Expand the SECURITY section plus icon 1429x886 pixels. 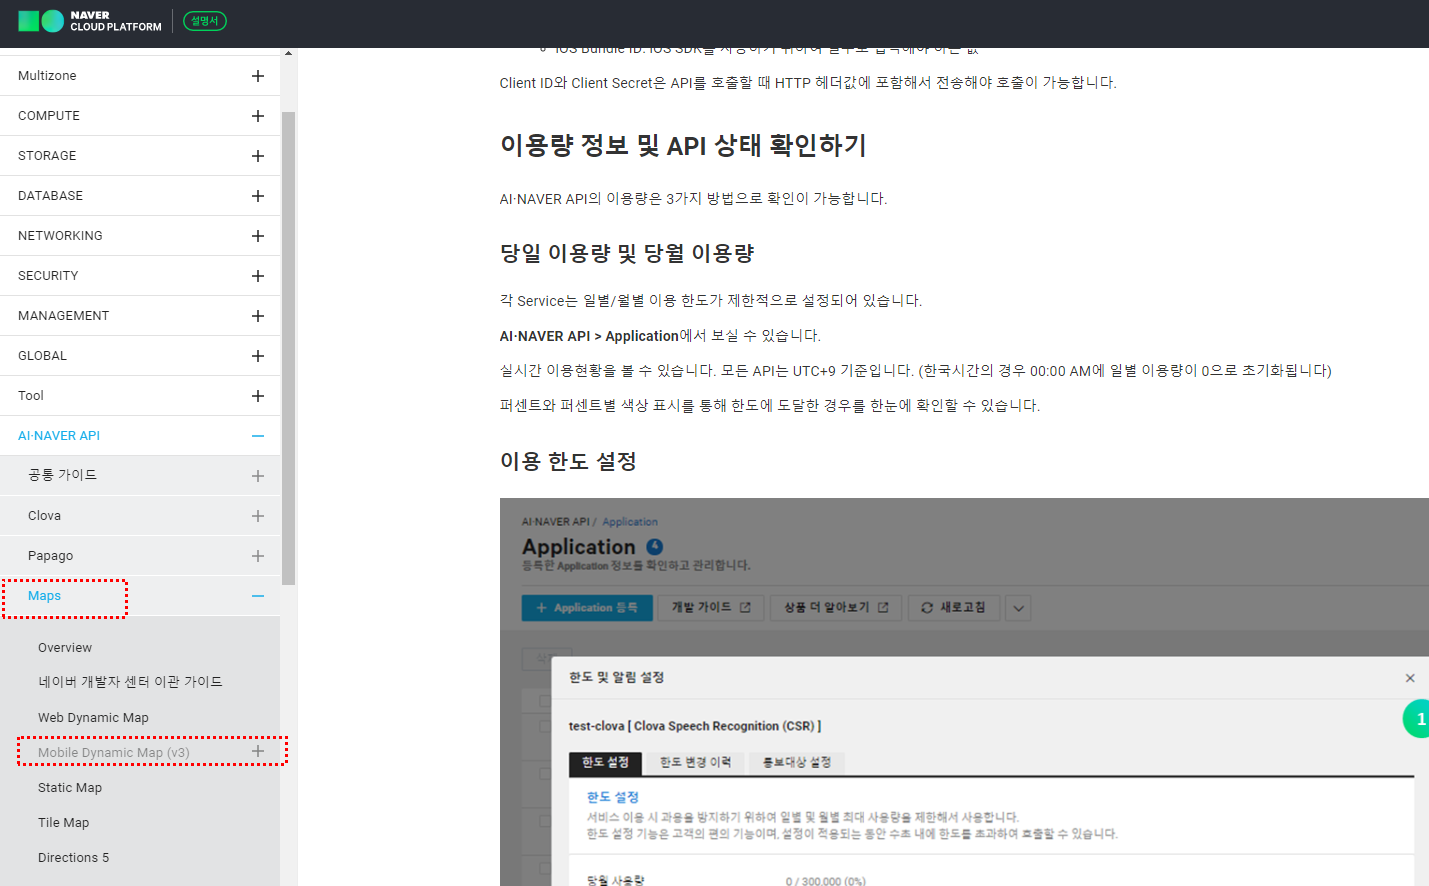(x=258, y=276)
